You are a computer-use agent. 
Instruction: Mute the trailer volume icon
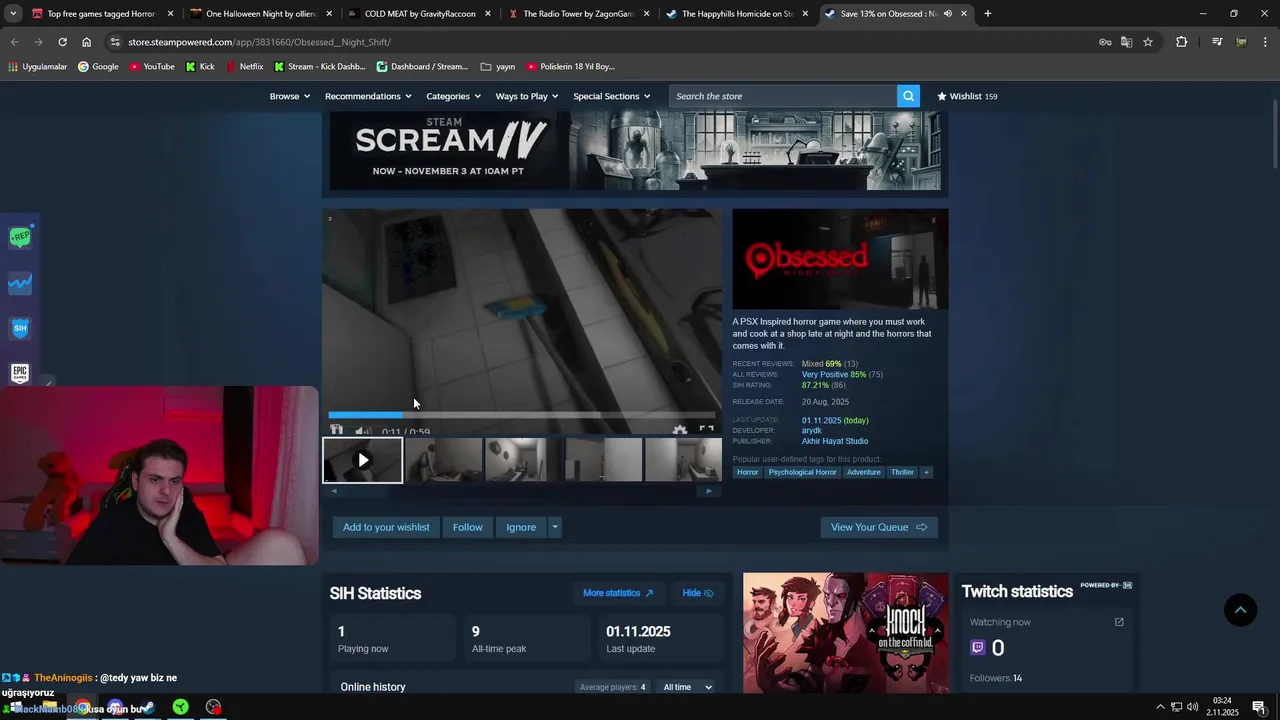pos(363,431)
